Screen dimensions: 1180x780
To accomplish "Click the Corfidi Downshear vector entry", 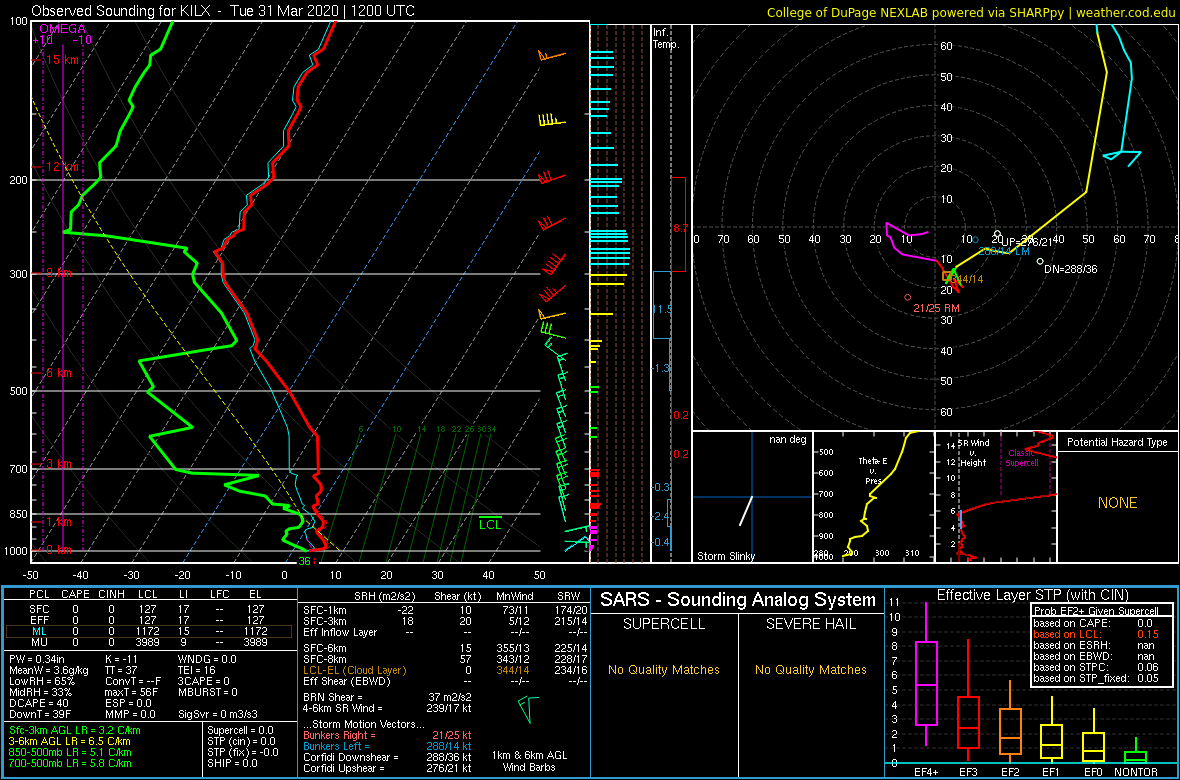I will 387,757.
